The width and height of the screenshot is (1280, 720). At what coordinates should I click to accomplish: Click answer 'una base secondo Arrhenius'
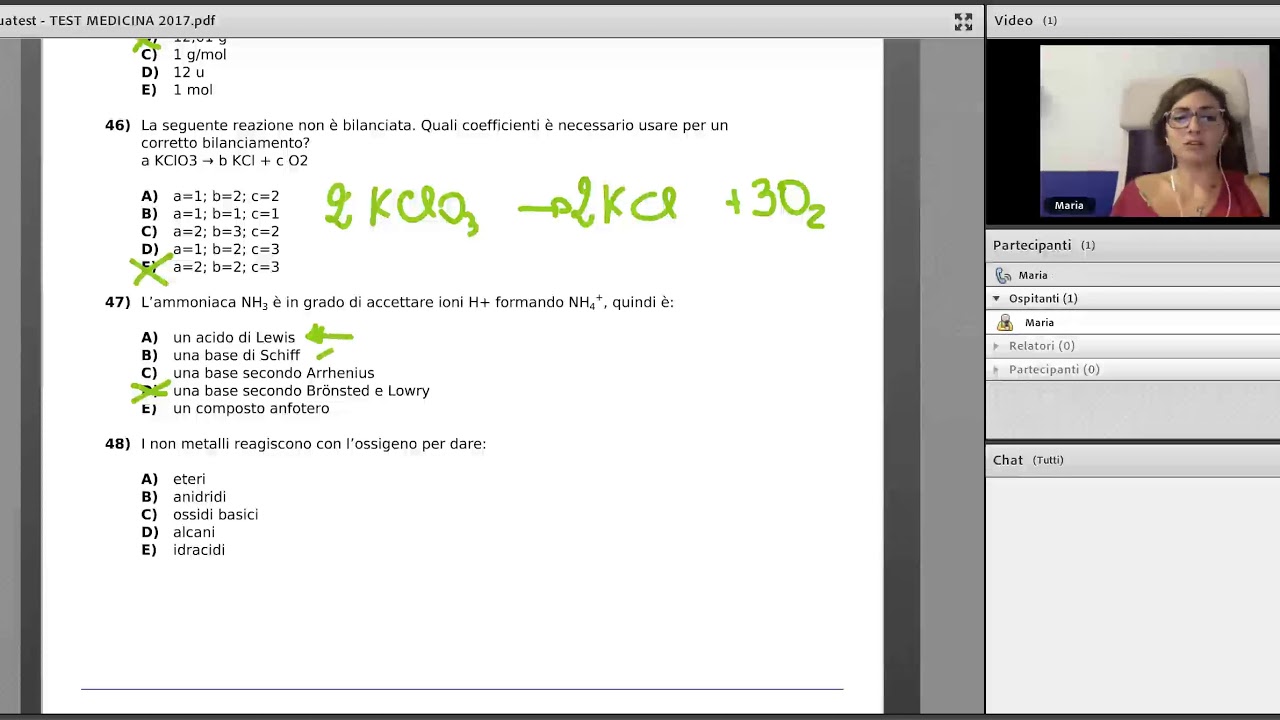tap(274, 373)
